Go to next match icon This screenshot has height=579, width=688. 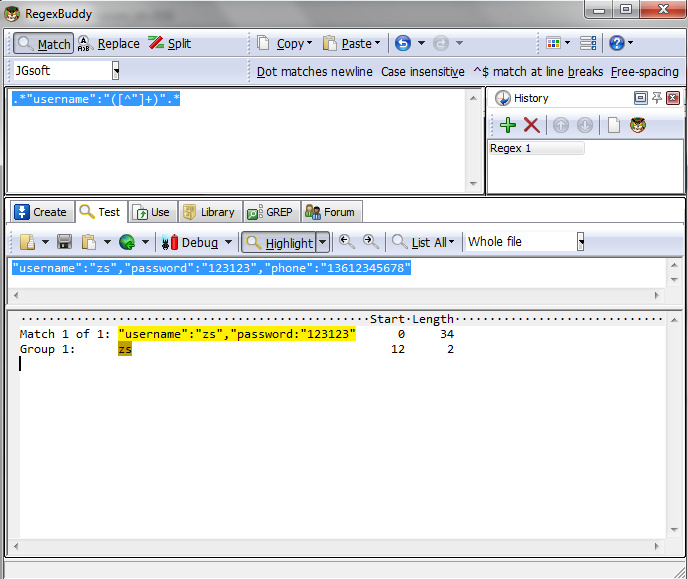pyautogui.click(x=371, y=242)
